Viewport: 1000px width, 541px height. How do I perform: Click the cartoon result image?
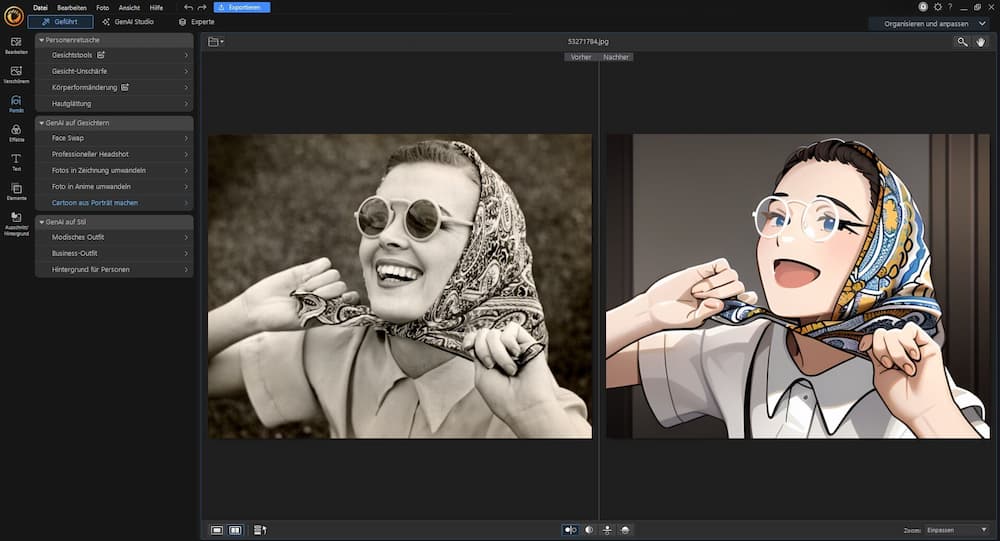(797, 286)
